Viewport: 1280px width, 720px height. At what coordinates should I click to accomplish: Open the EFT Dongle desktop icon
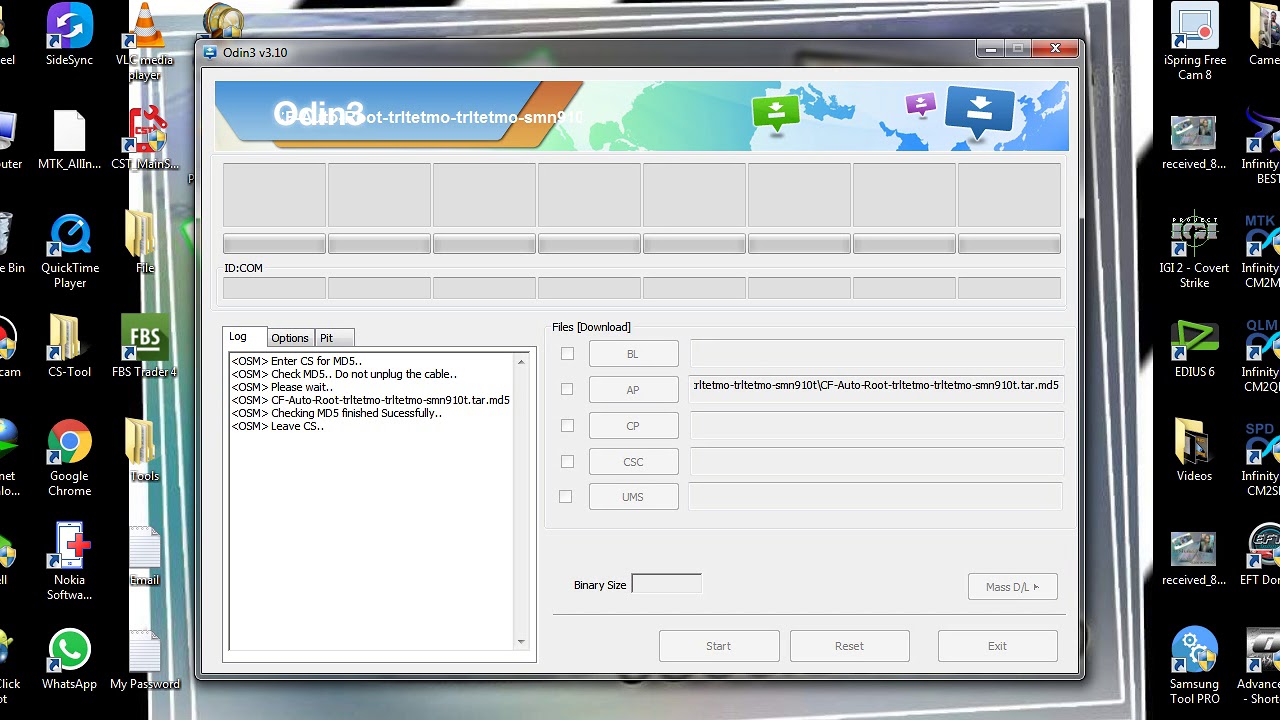[x=1262, y=555]
